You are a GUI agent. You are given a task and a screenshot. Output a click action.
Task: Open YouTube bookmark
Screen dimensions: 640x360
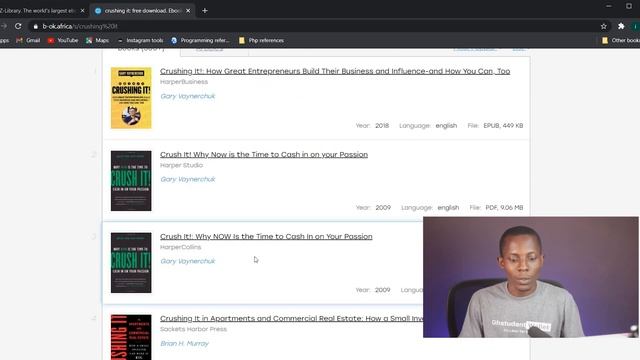click(63, 40)
